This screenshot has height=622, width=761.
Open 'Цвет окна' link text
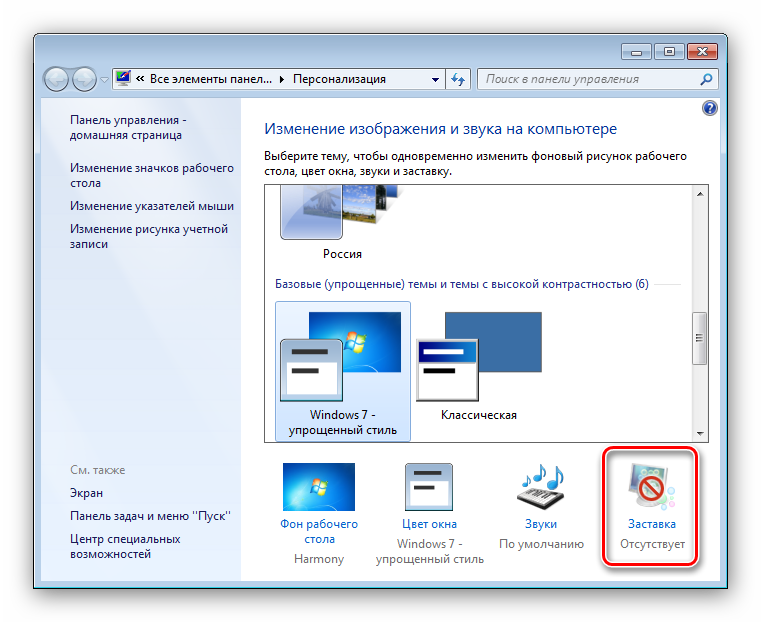tap(429, 524)
